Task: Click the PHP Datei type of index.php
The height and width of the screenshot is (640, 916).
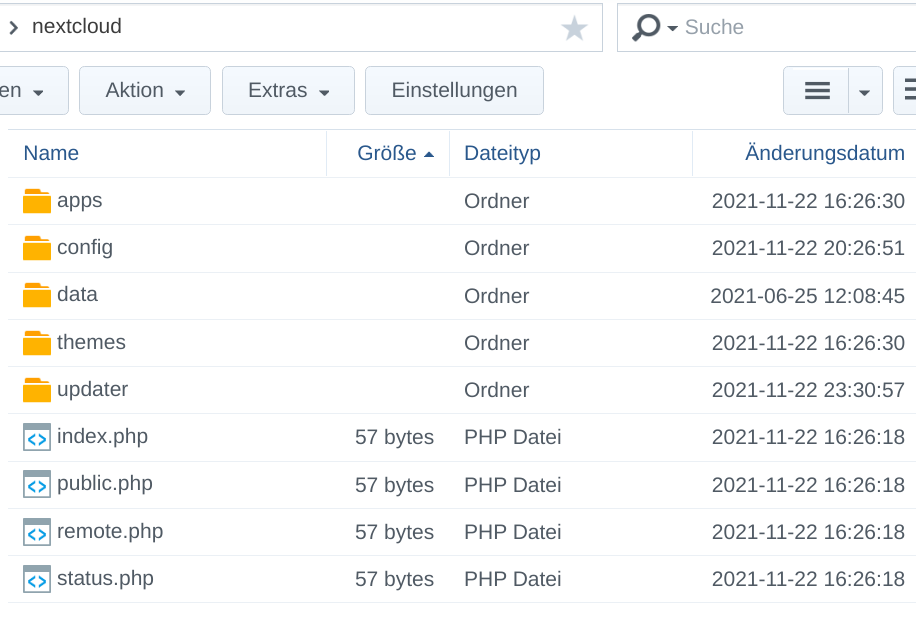Action: pos(512,437)
